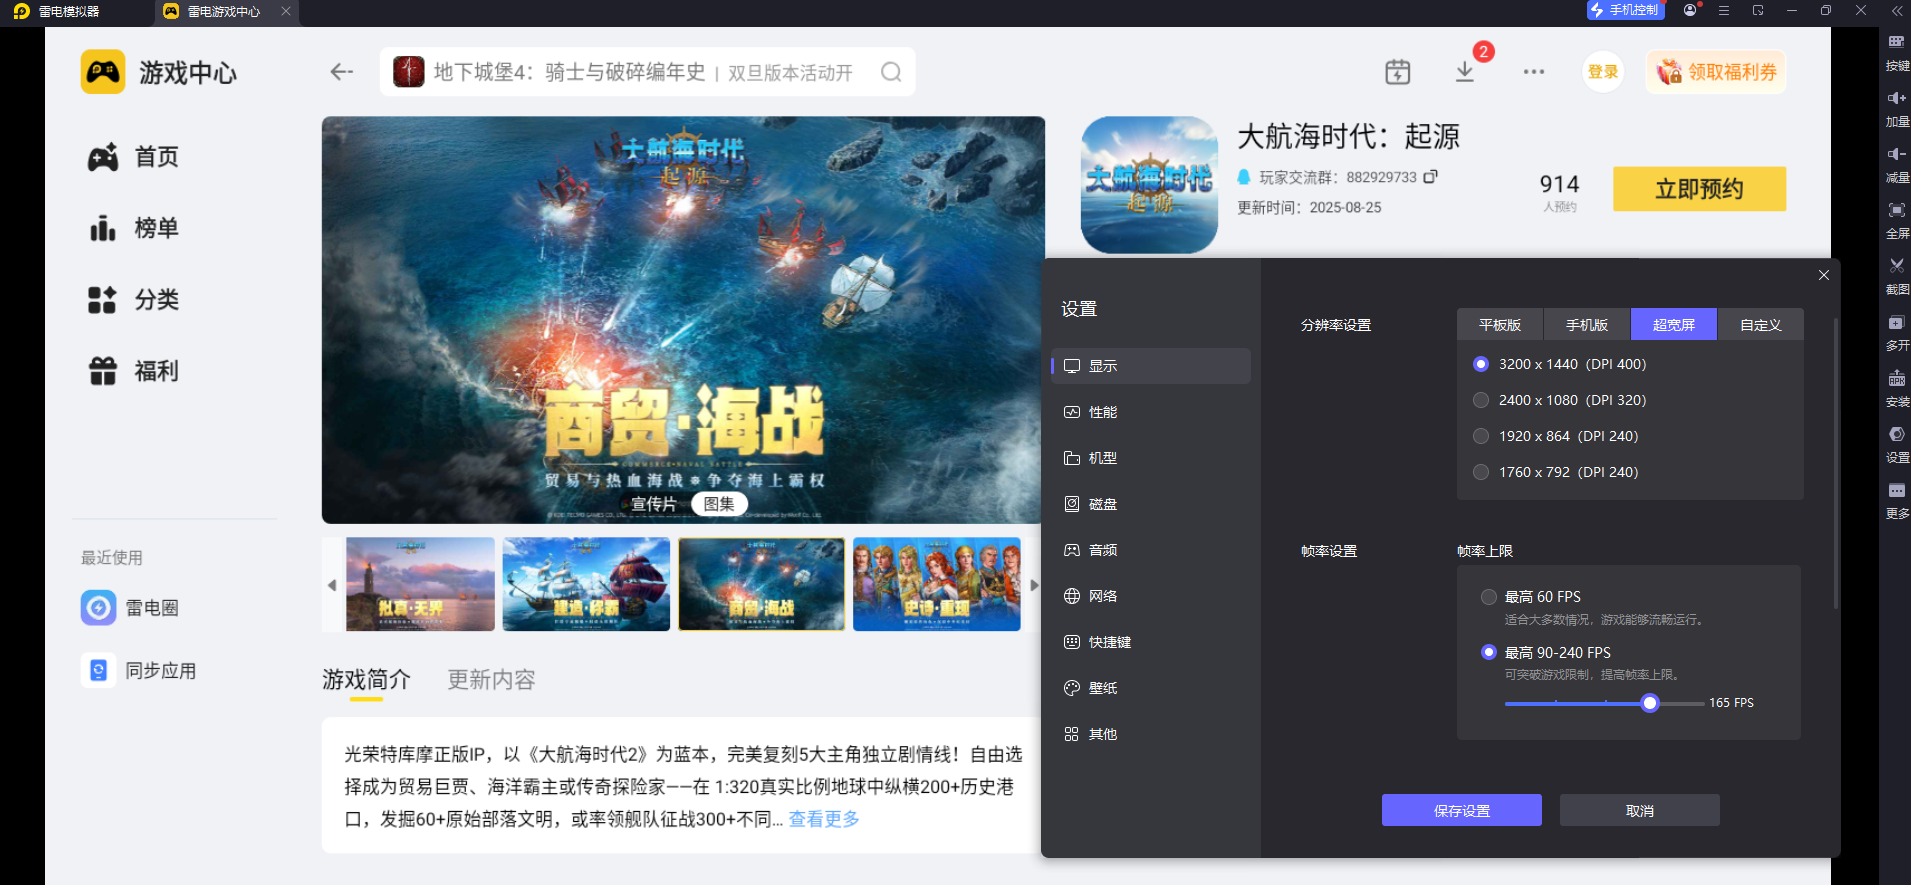Click the back arrow in game center
This screenshot has width=1911, height=885.
coord(342,72)
